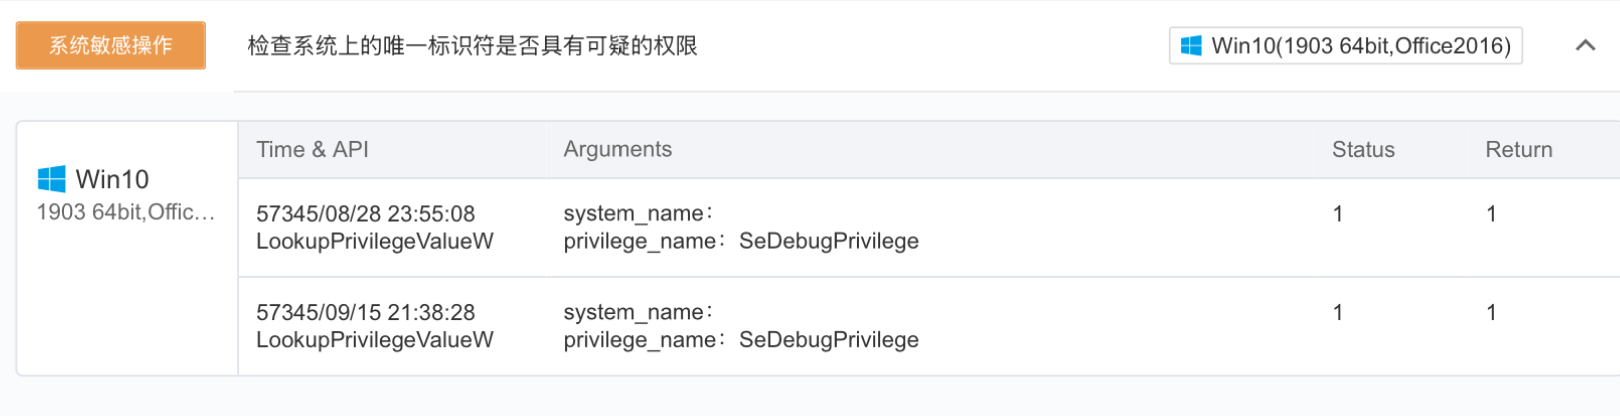This screenshot has height=416, width=1620.
Task: Click the Return value in second row
Action: (1491, 313)
